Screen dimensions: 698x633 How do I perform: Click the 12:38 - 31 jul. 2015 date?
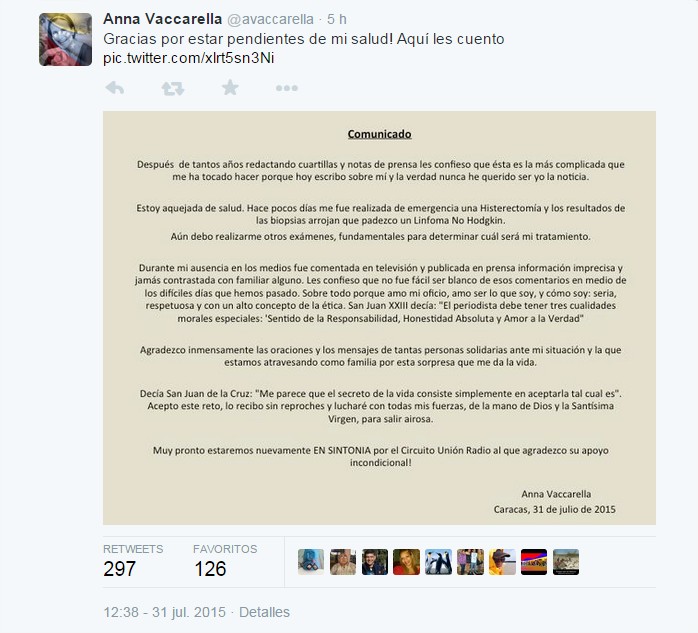click(165, 612)
